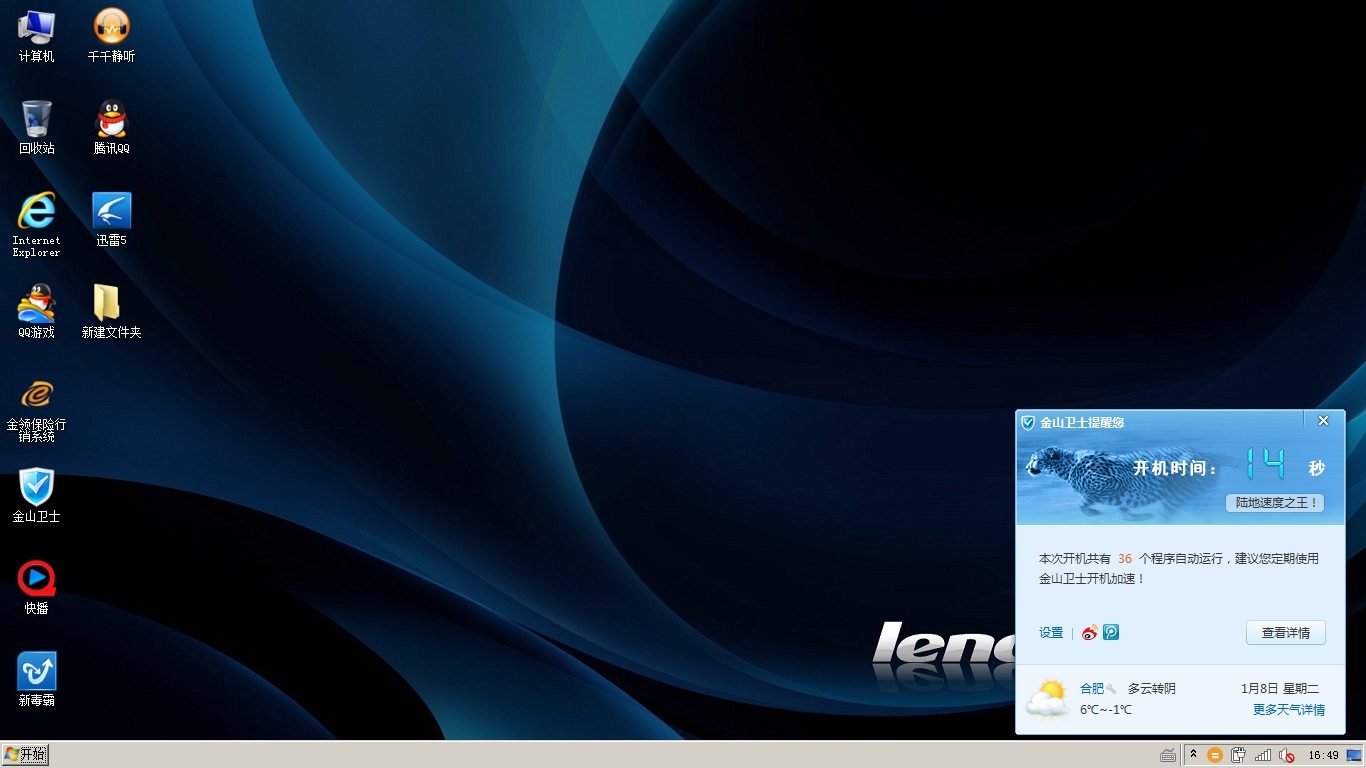1366x768 pixels.
Task: Click the orange circle tray icon
Action: point(1215,755)
